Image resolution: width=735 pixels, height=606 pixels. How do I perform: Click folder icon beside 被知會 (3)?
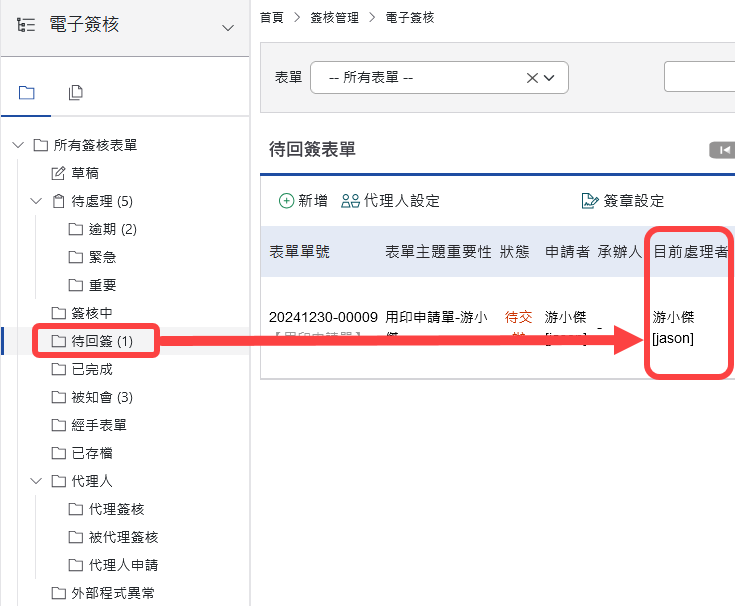58,397
